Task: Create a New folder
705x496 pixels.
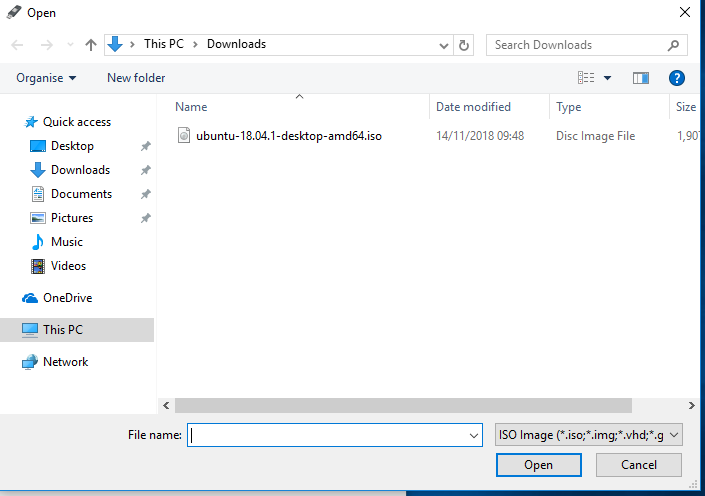Action: 136,78
